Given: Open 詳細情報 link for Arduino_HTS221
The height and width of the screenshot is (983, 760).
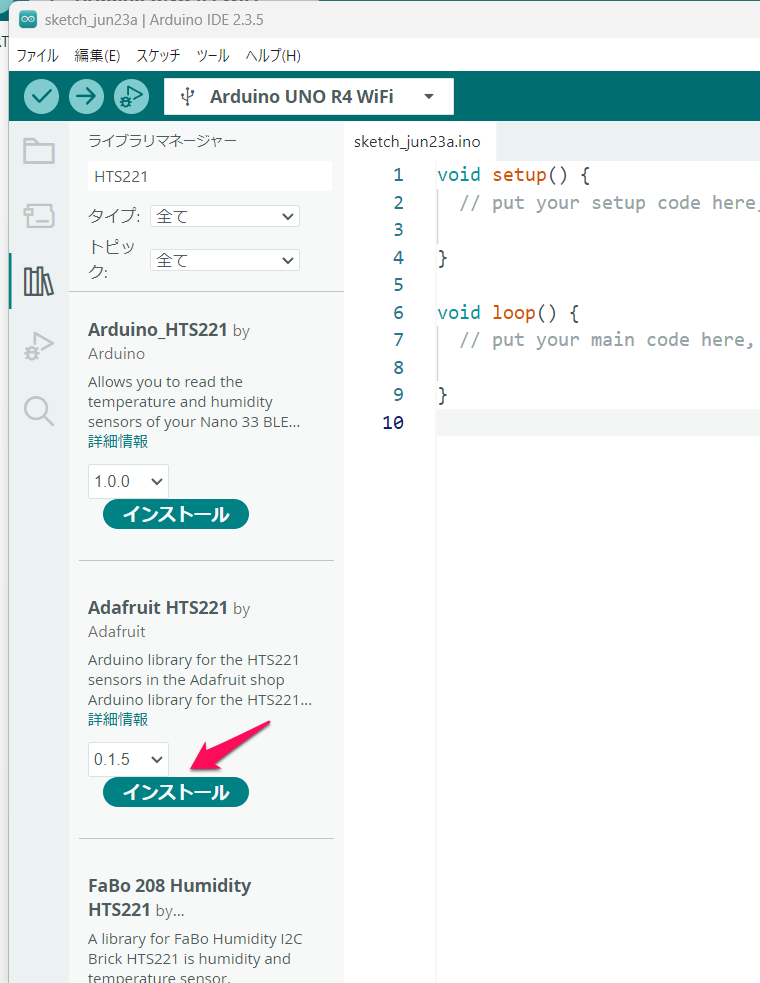Looking at the screenshot, I should click(118, 441).
